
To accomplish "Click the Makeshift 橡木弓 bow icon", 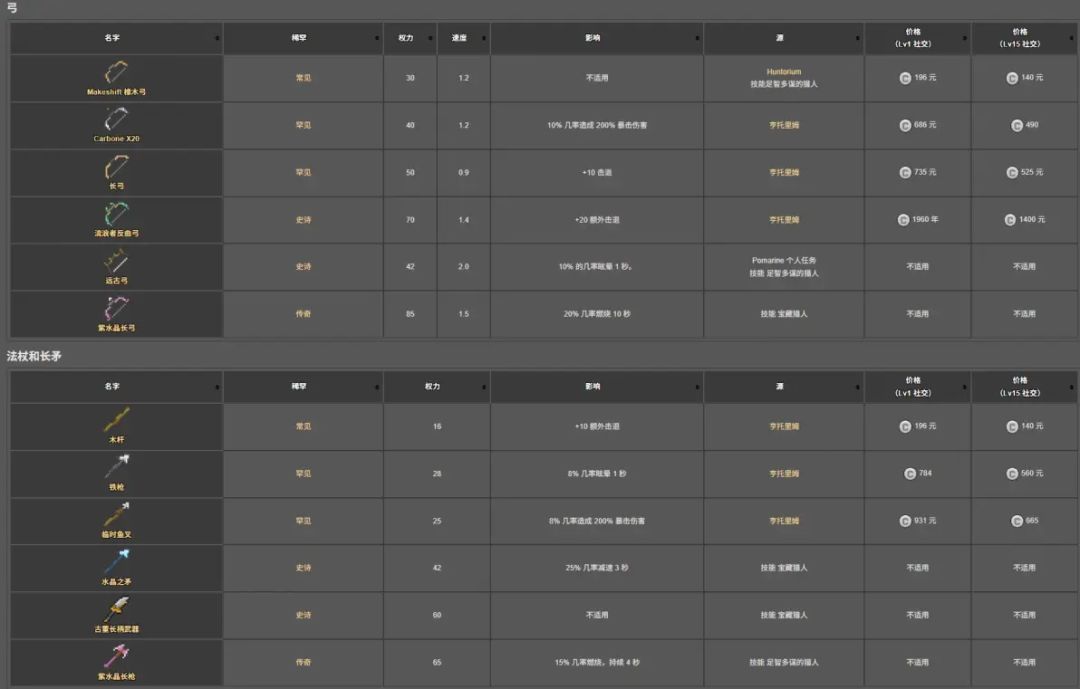I will click(116, 72).
